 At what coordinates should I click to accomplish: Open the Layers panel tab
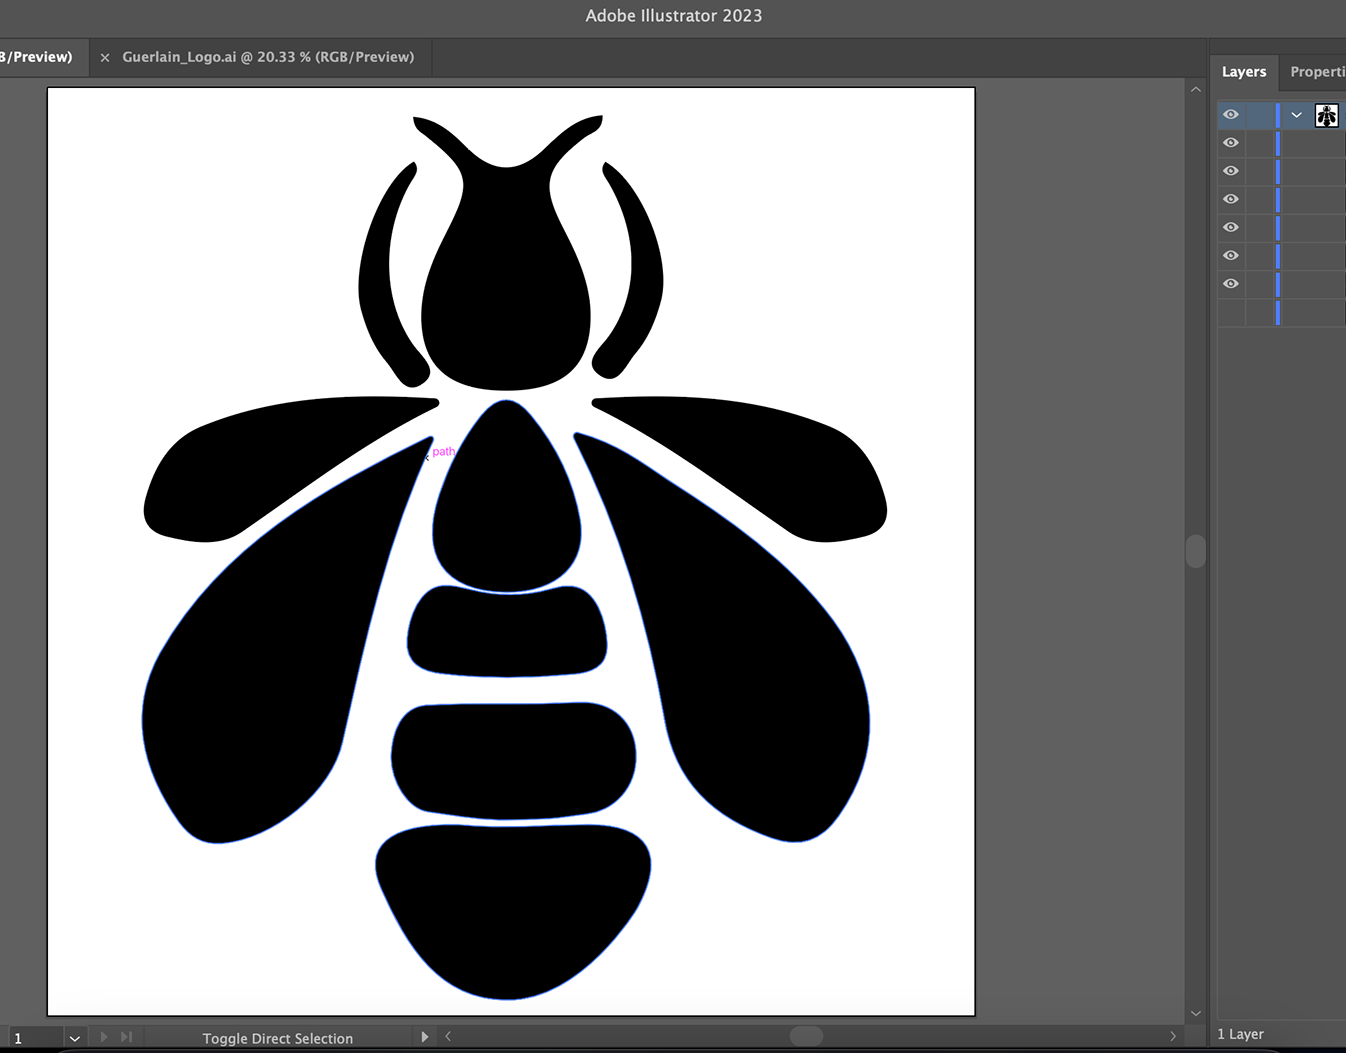pos(1244,72)
